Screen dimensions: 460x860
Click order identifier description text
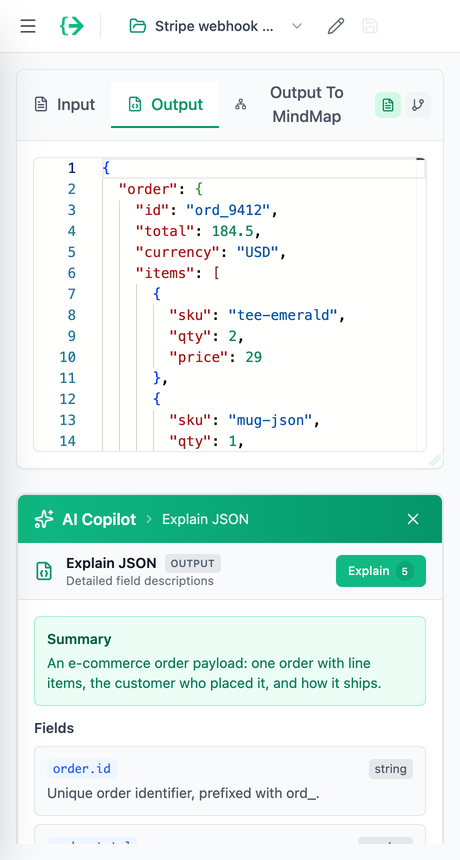tap(183, 793)
